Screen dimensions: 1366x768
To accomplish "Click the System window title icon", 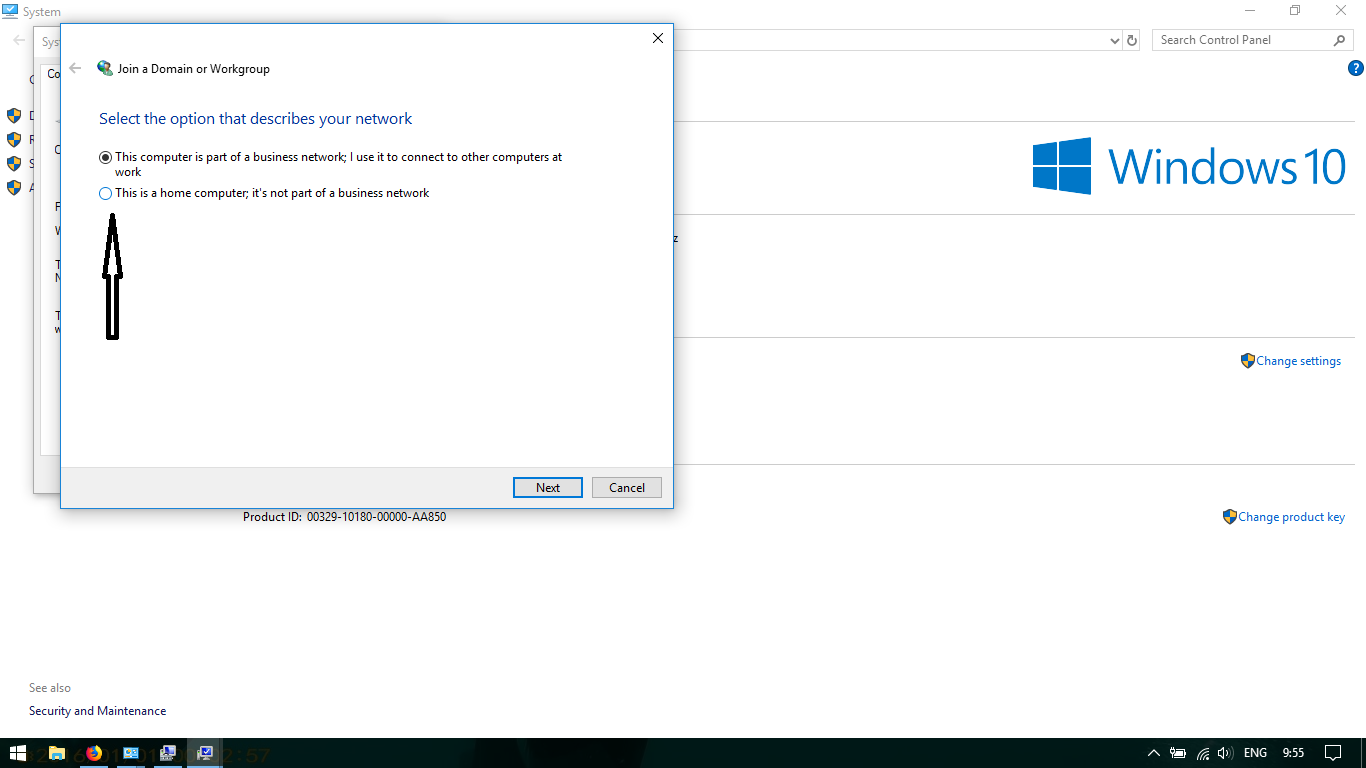I will 10,11.
